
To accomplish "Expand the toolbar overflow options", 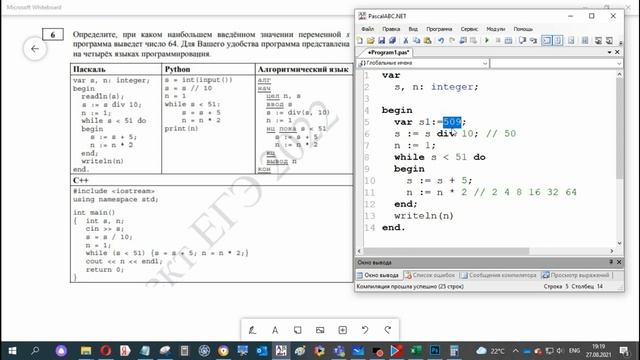I will point(620,42).
